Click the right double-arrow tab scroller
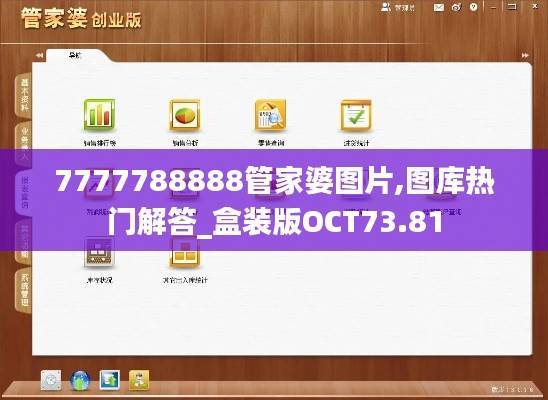 525,55
